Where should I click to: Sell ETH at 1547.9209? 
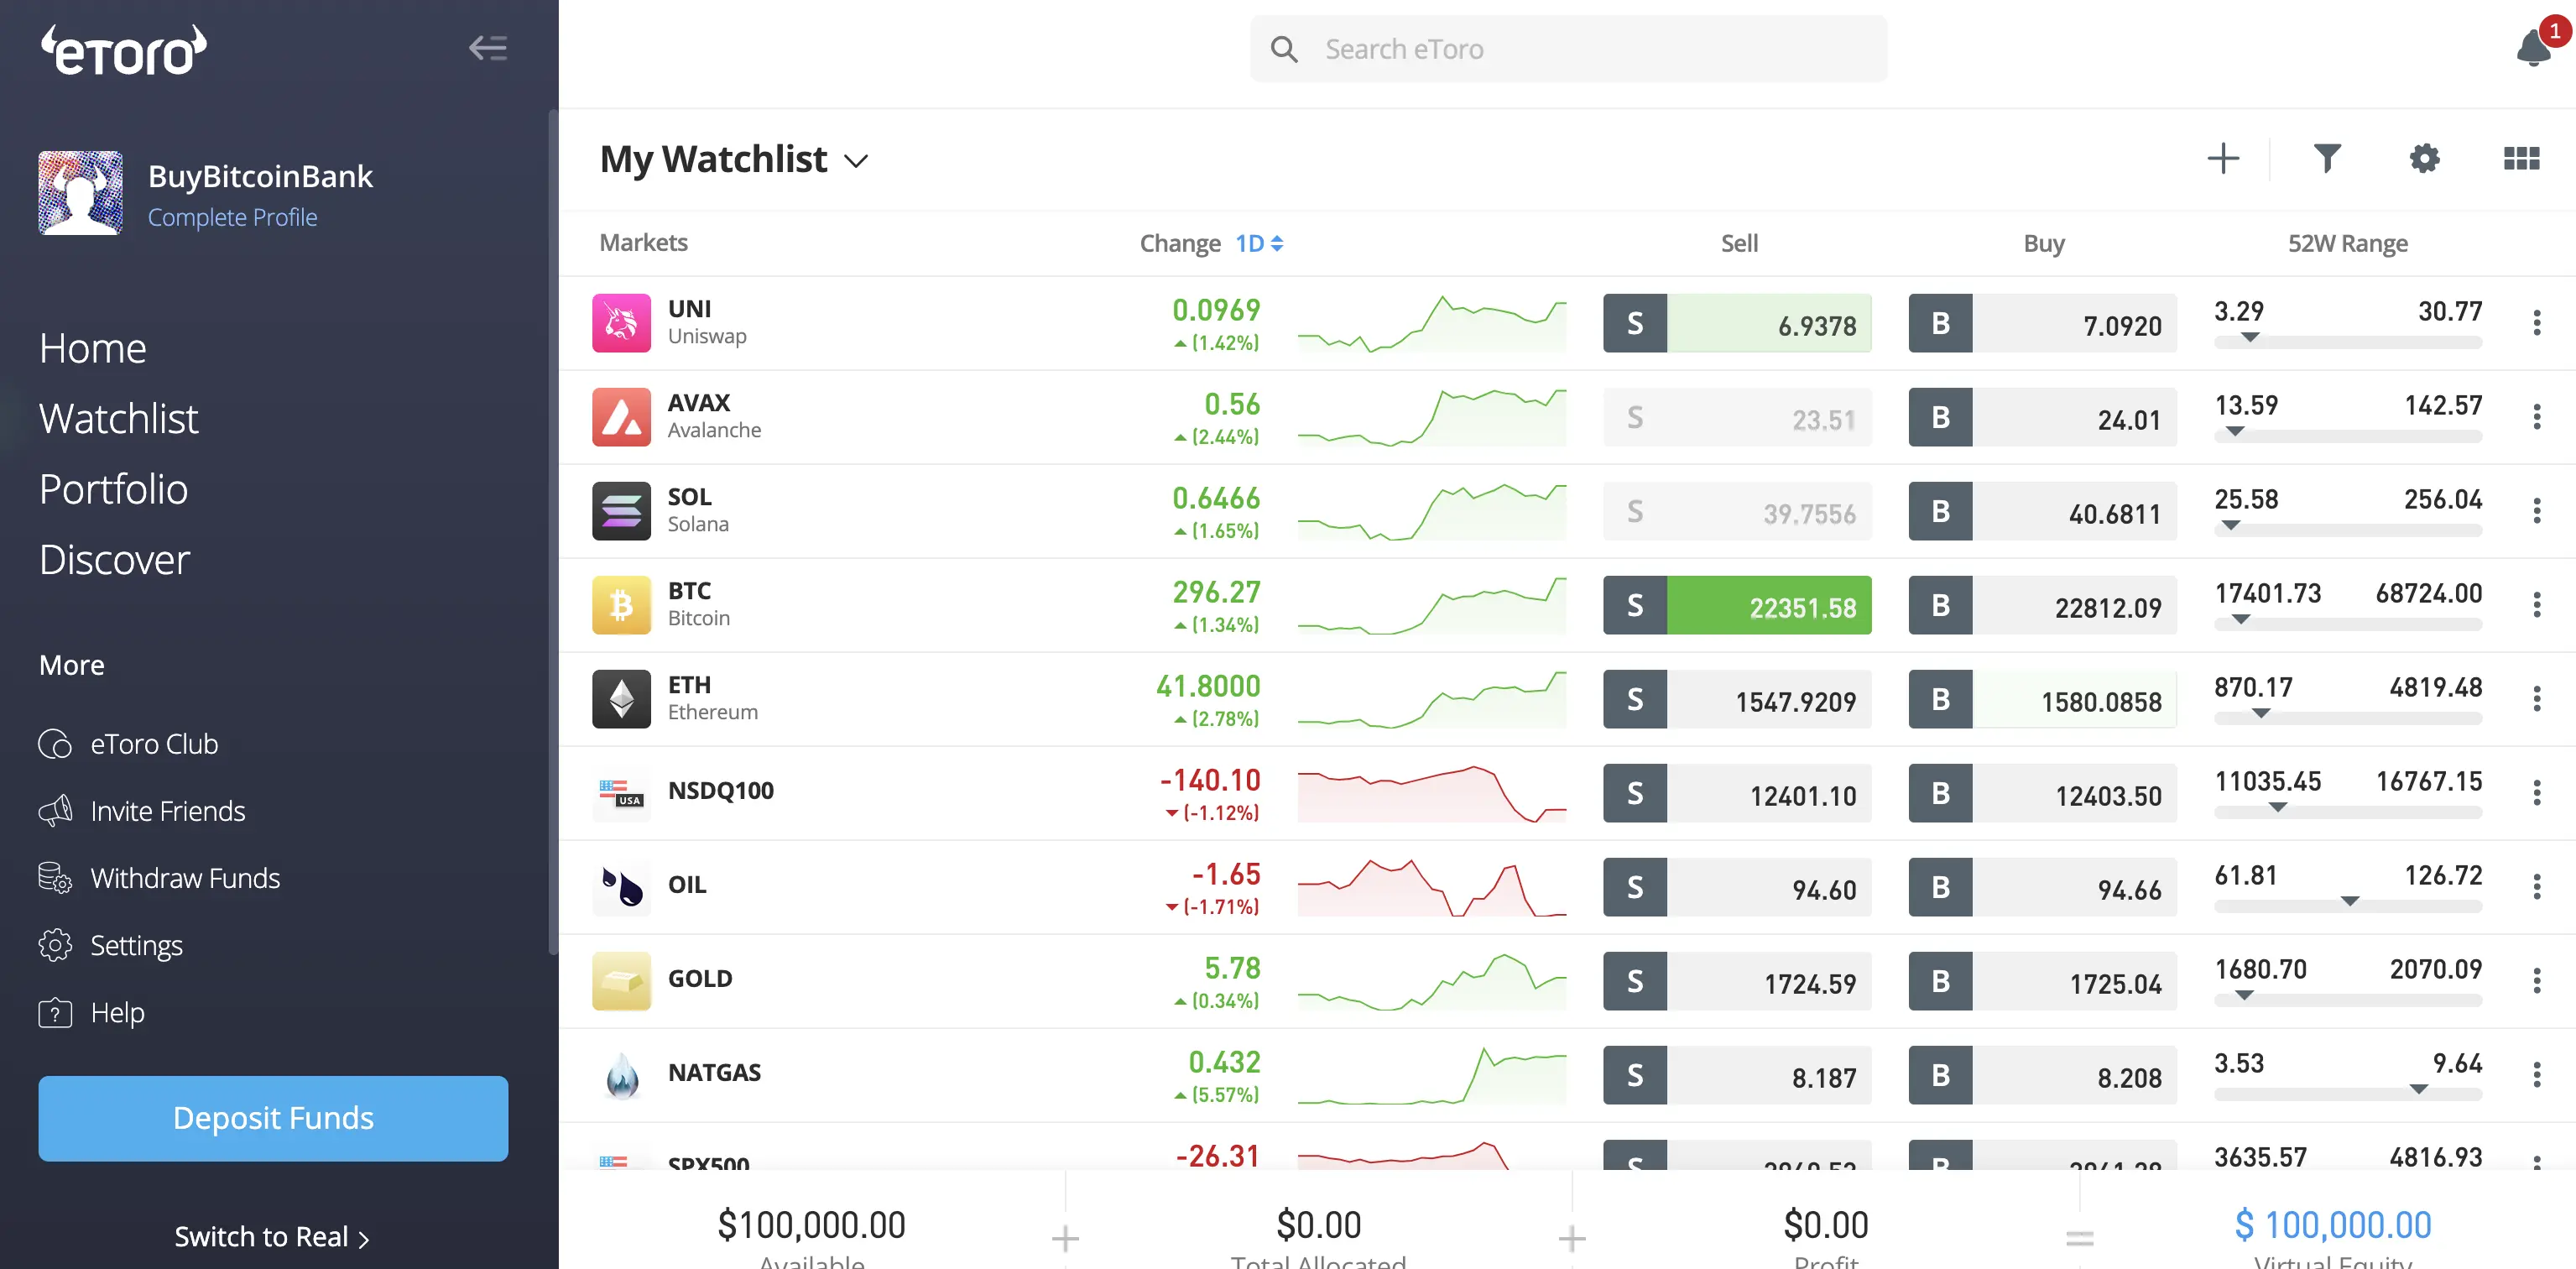click(x=1737, y=699)
